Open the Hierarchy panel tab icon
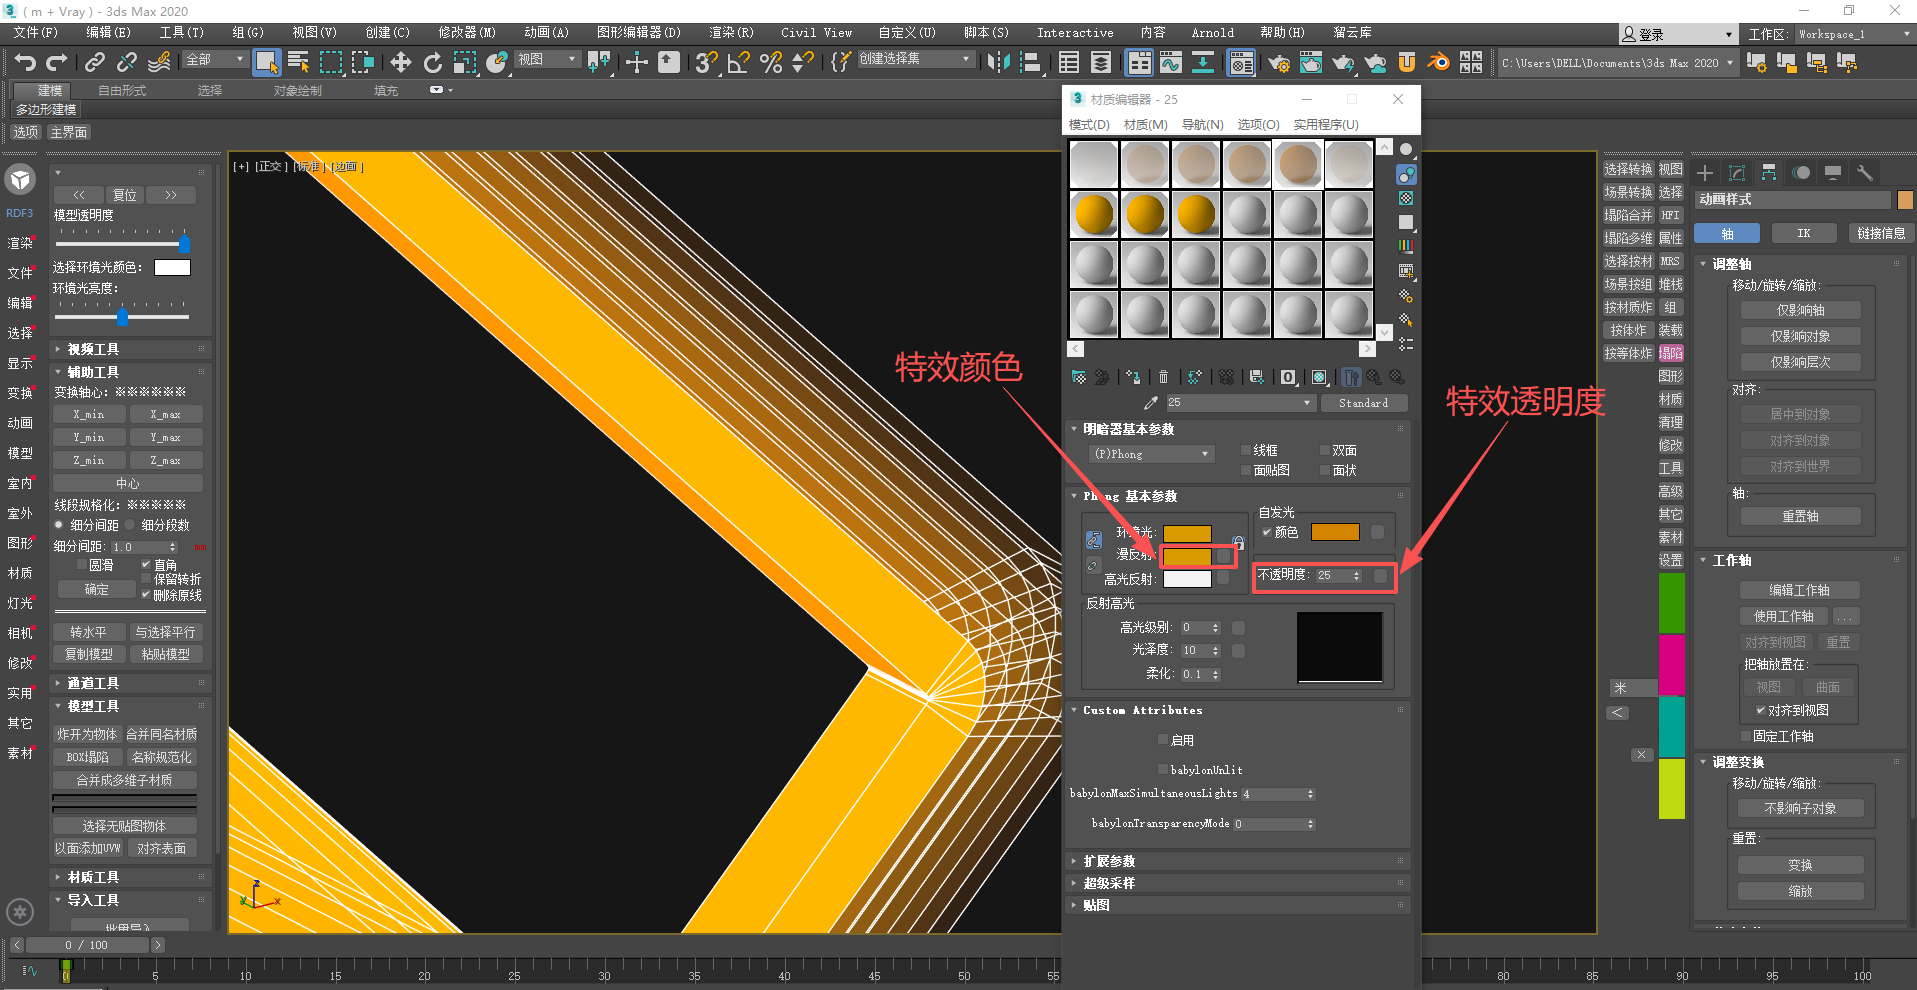 coord(1768,173)
